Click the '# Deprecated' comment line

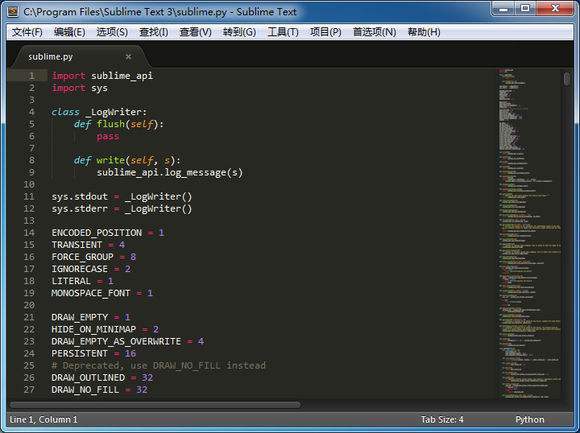pos(159,365)
